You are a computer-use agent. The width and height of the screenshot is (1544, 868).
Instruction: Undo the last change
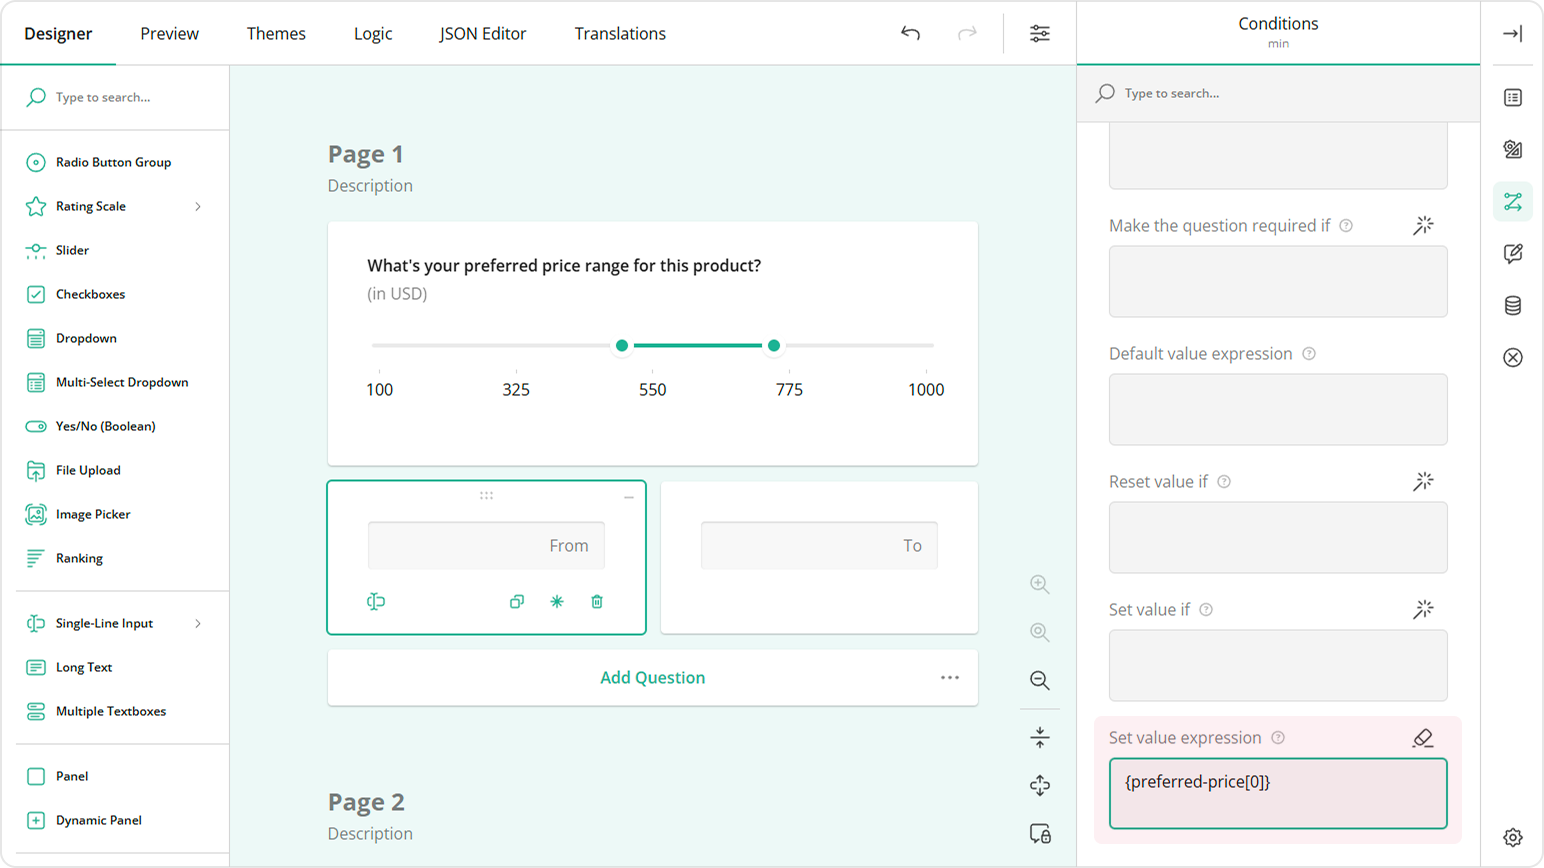coord(910,33)
